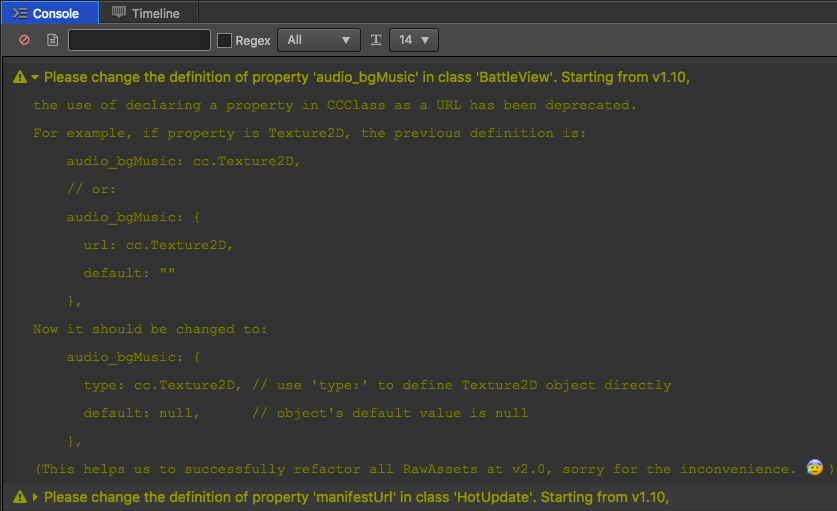Click the font size text icon
837x511 pixels.
click(x=376, y=40)
